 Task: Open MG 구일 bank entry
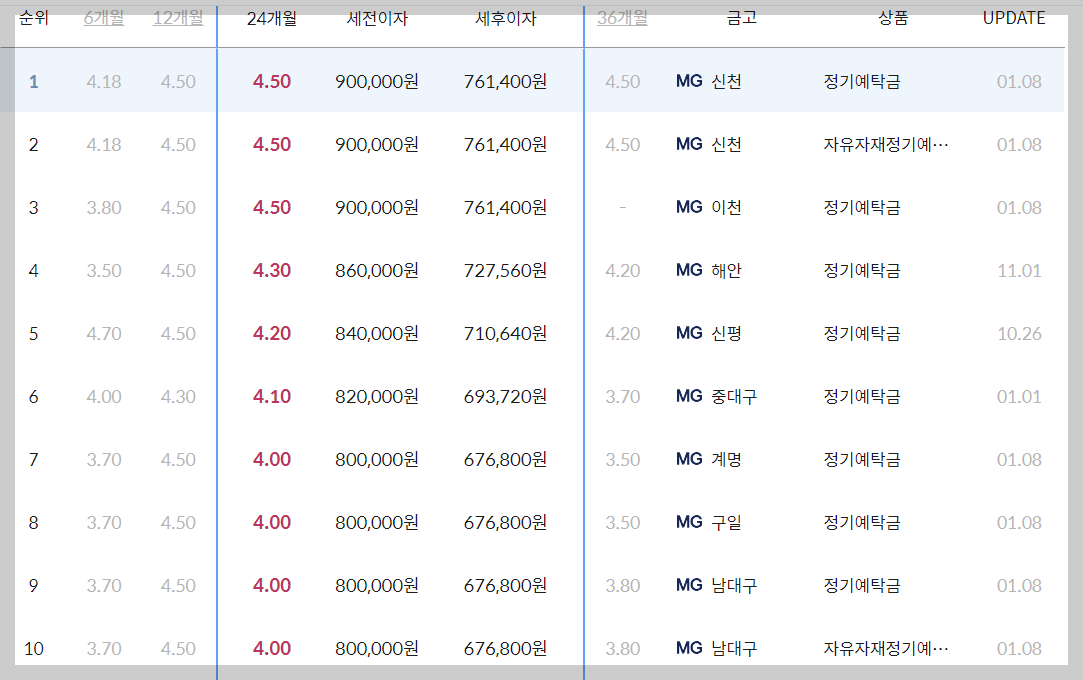pos(709,523)
